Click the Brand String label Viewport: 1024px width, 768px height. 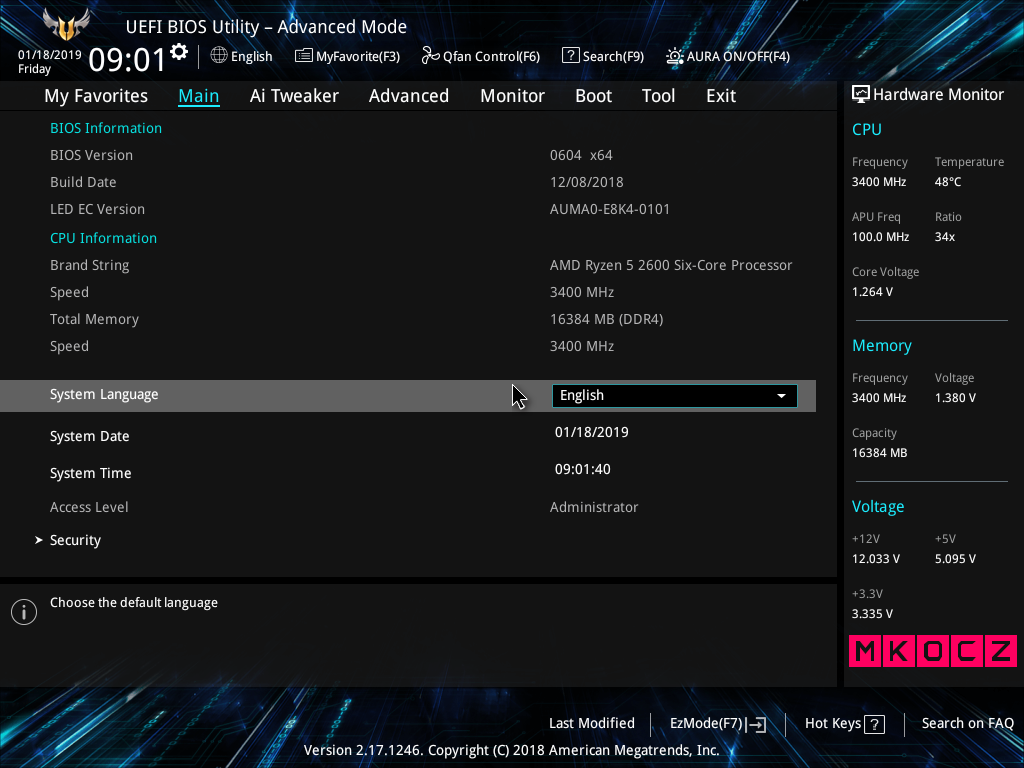[89, 265]
